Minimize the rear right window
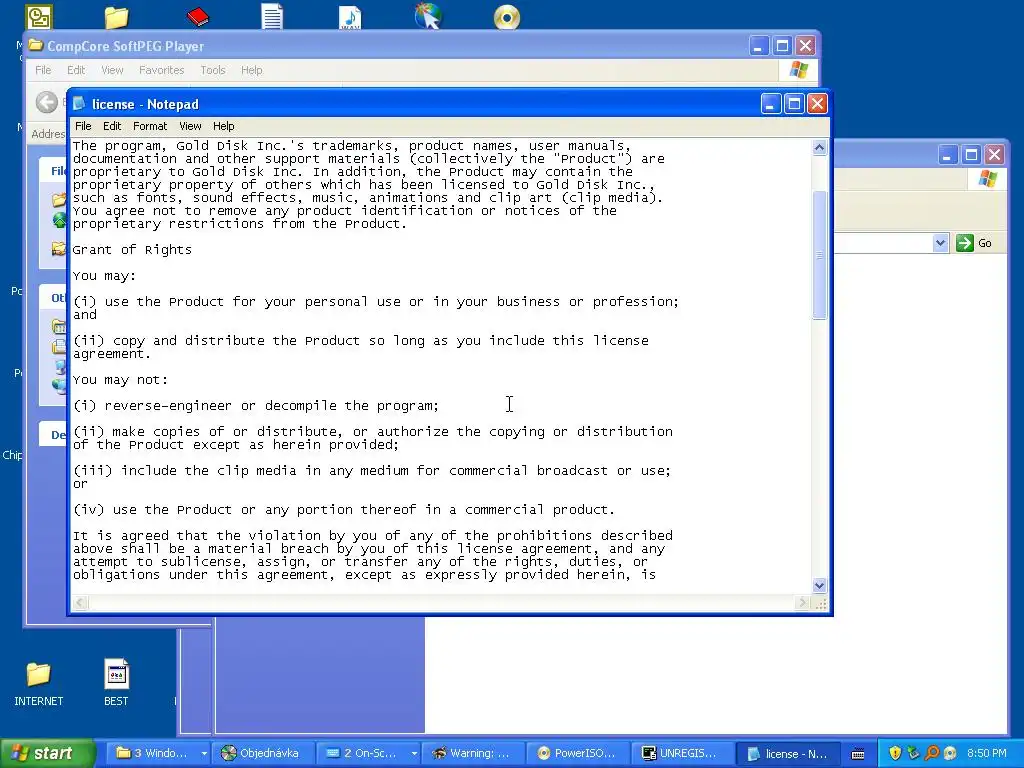The image size is (1024, 768). click(x=948, y=155)
